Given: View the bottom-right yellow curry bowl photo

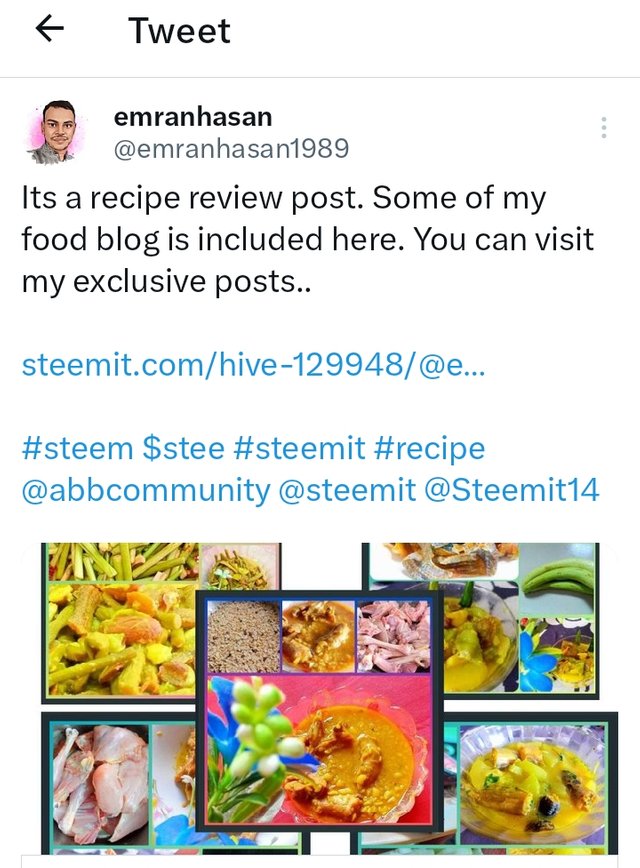Looking at the screenshot, I should click(x=530, y=783).
